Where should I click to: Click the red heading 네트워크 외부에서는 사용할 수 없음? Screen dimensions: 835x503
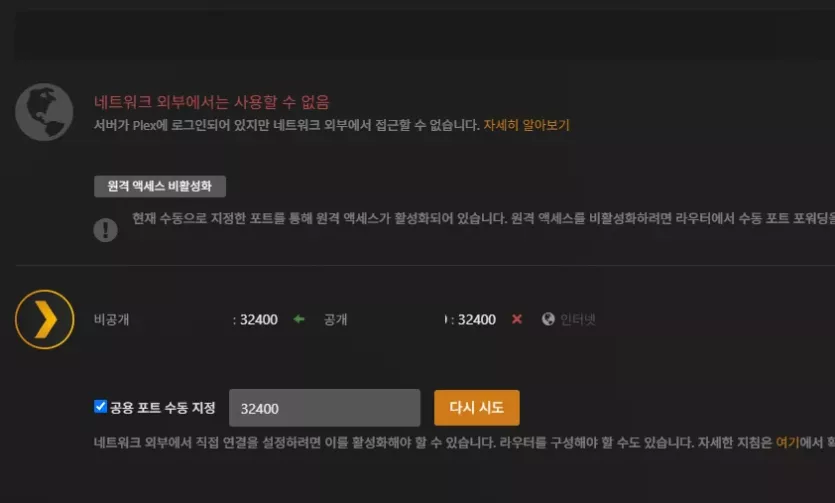coord(212,102)
